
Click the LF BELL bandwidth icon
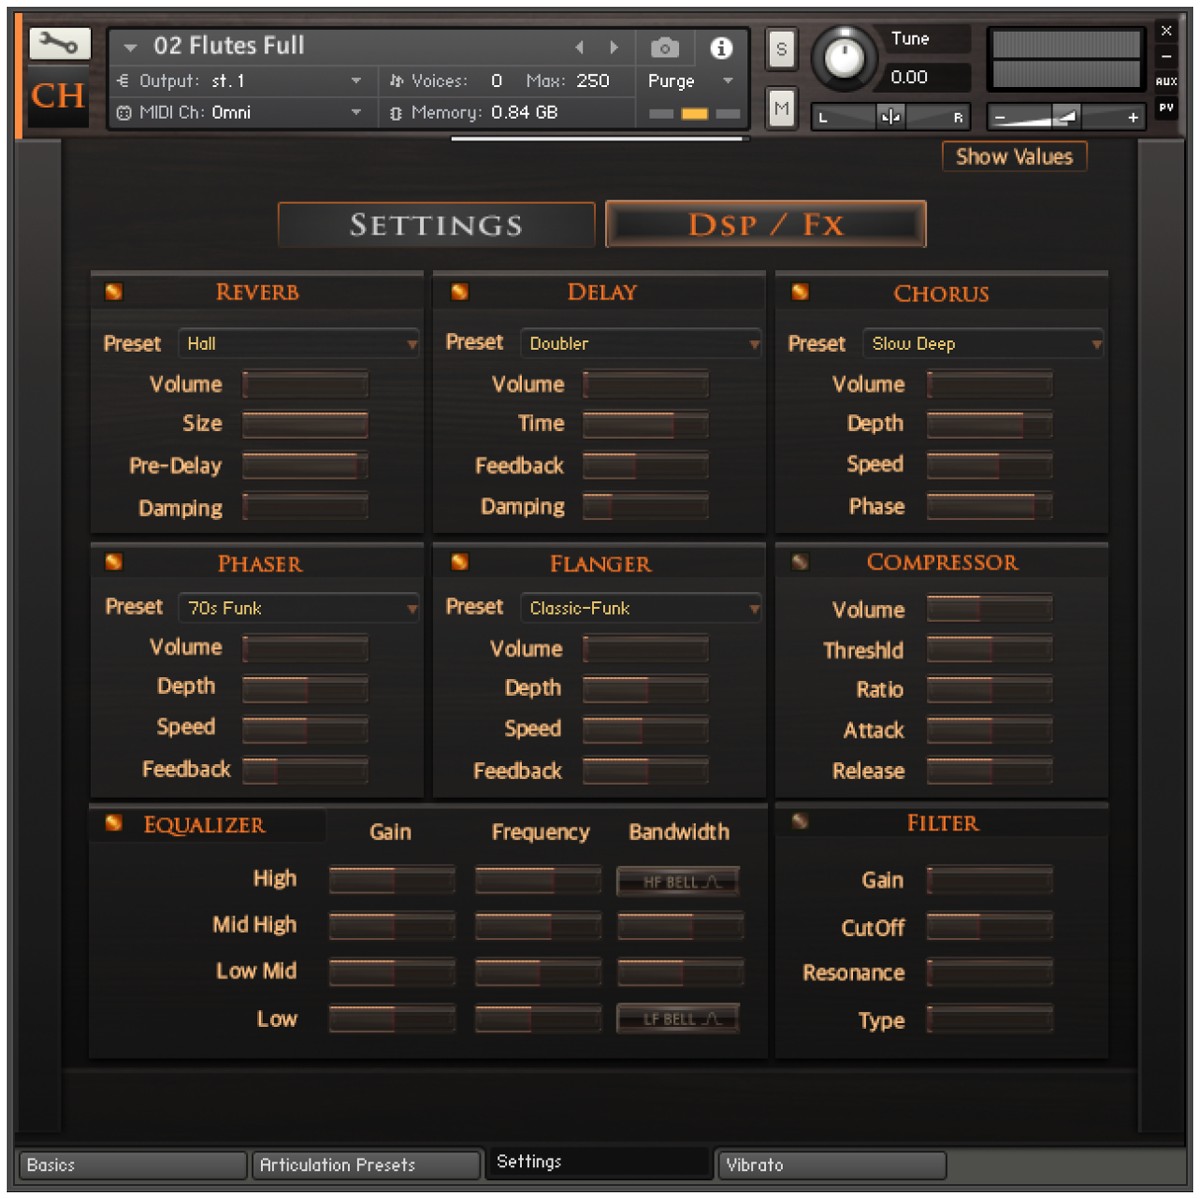(x=678, y=1018)
